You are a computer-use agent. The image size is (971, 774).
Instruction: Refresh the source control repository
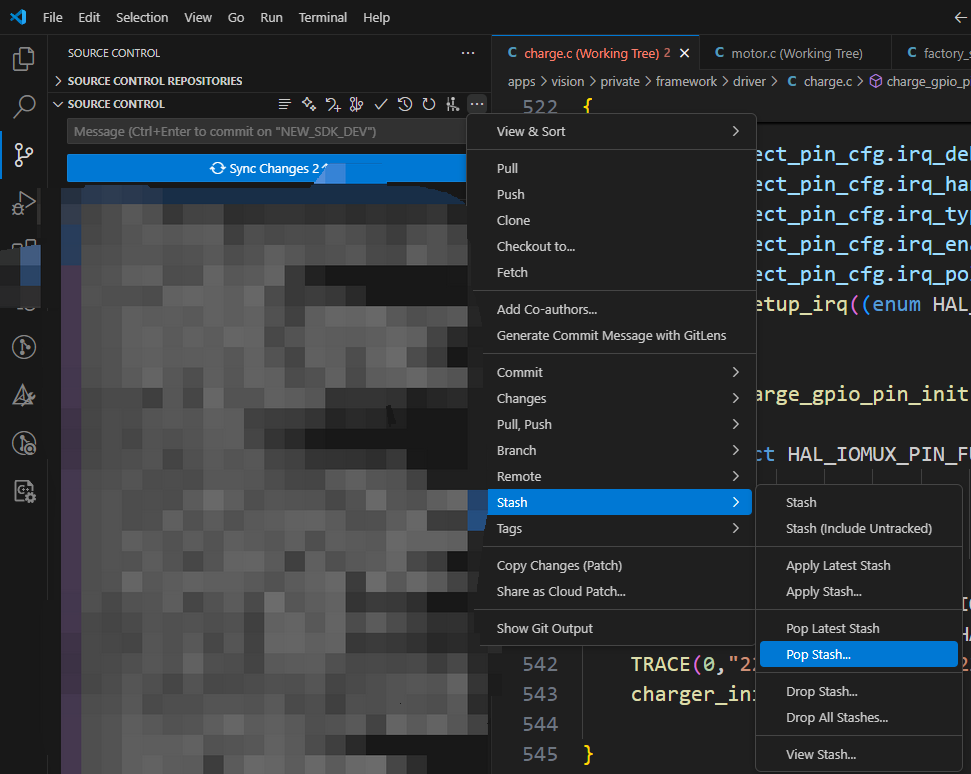(x=428, y=103)
